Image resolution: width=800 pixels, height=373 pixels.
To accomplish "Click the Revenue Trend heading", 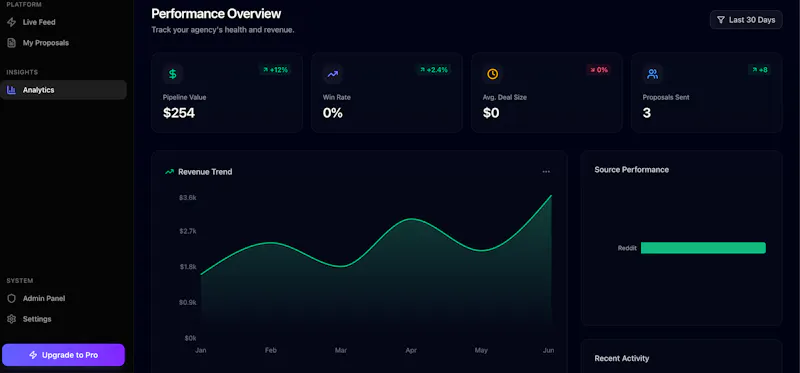I will [205, 172].
